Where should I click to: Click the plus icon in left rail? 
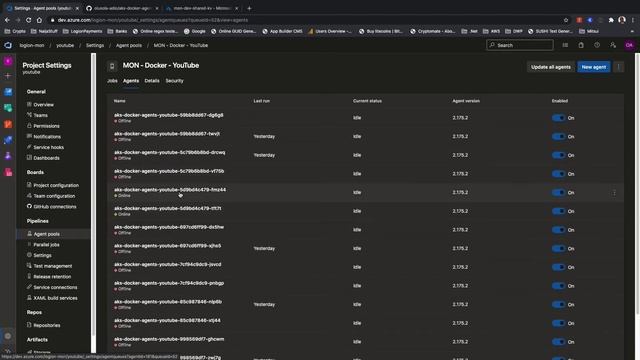(x=8, y=76)
